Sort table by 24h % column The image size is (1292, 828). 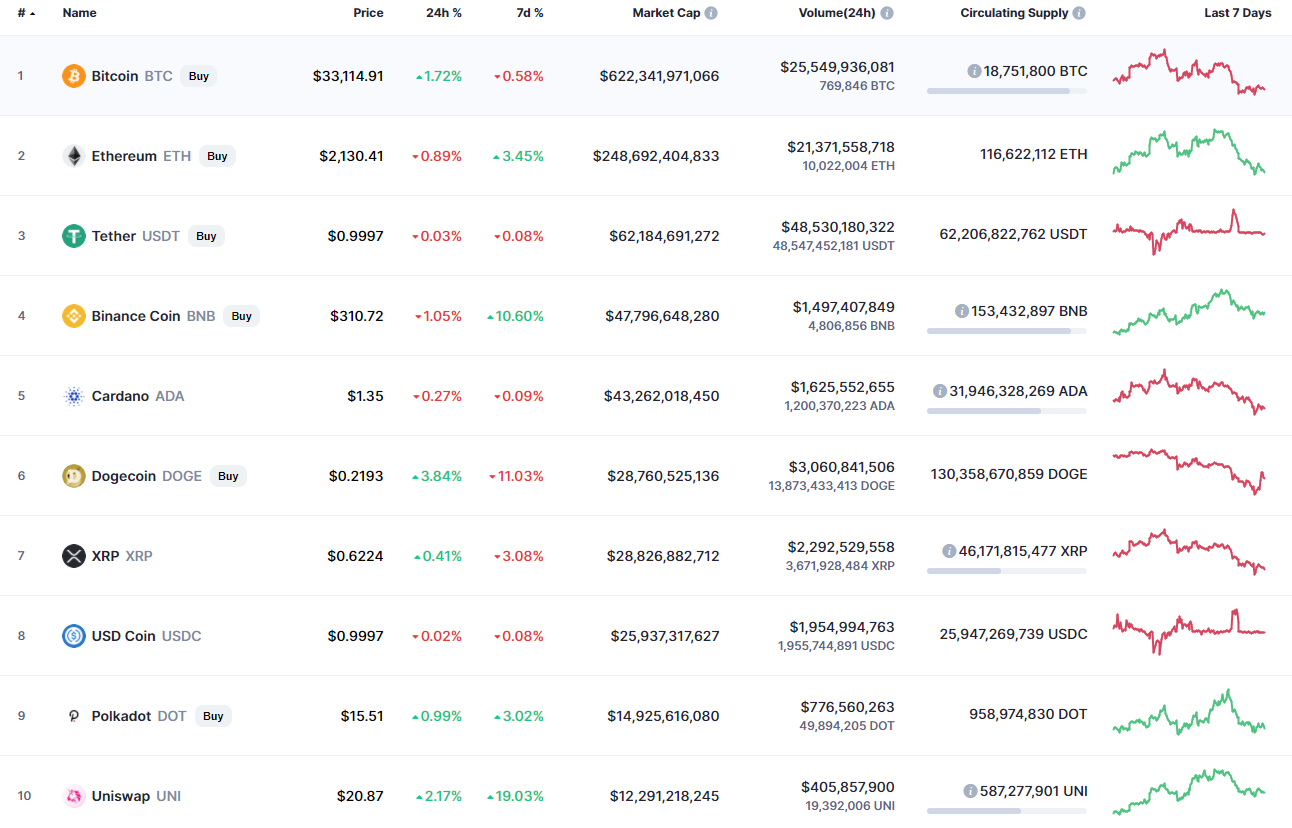pyautogui.click(x=444, y=13)
